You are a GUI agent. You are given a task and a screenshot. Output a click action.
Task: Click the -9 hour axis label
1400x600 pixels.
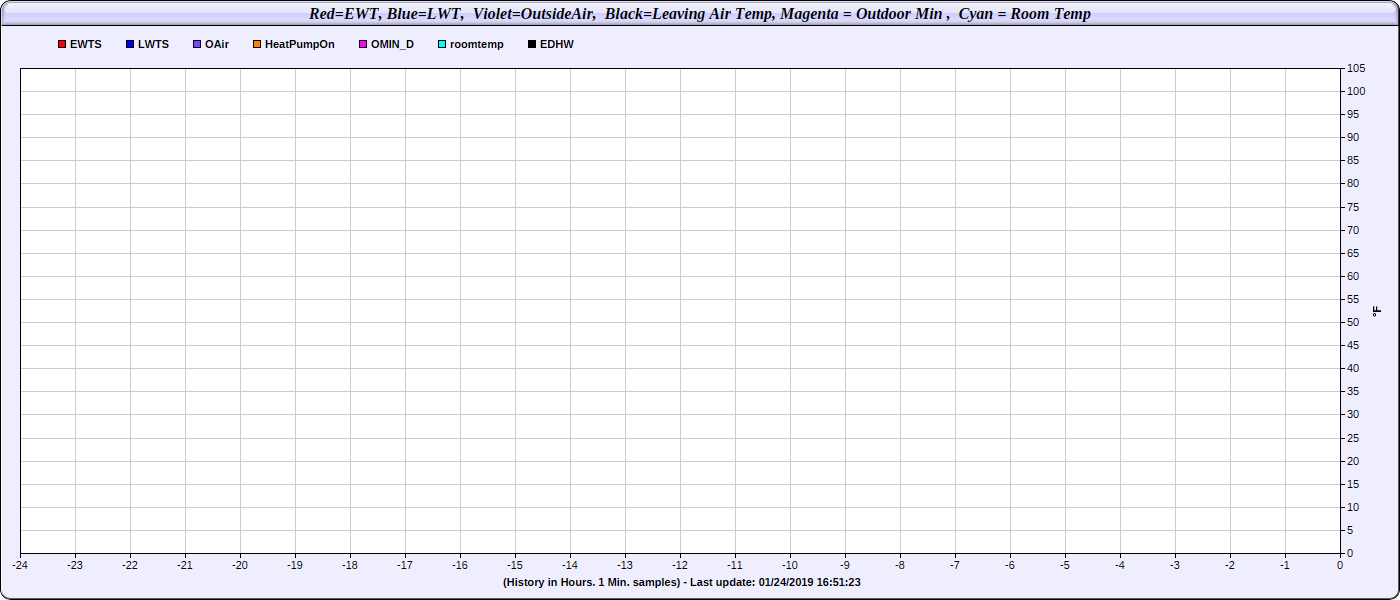point(845,565)
